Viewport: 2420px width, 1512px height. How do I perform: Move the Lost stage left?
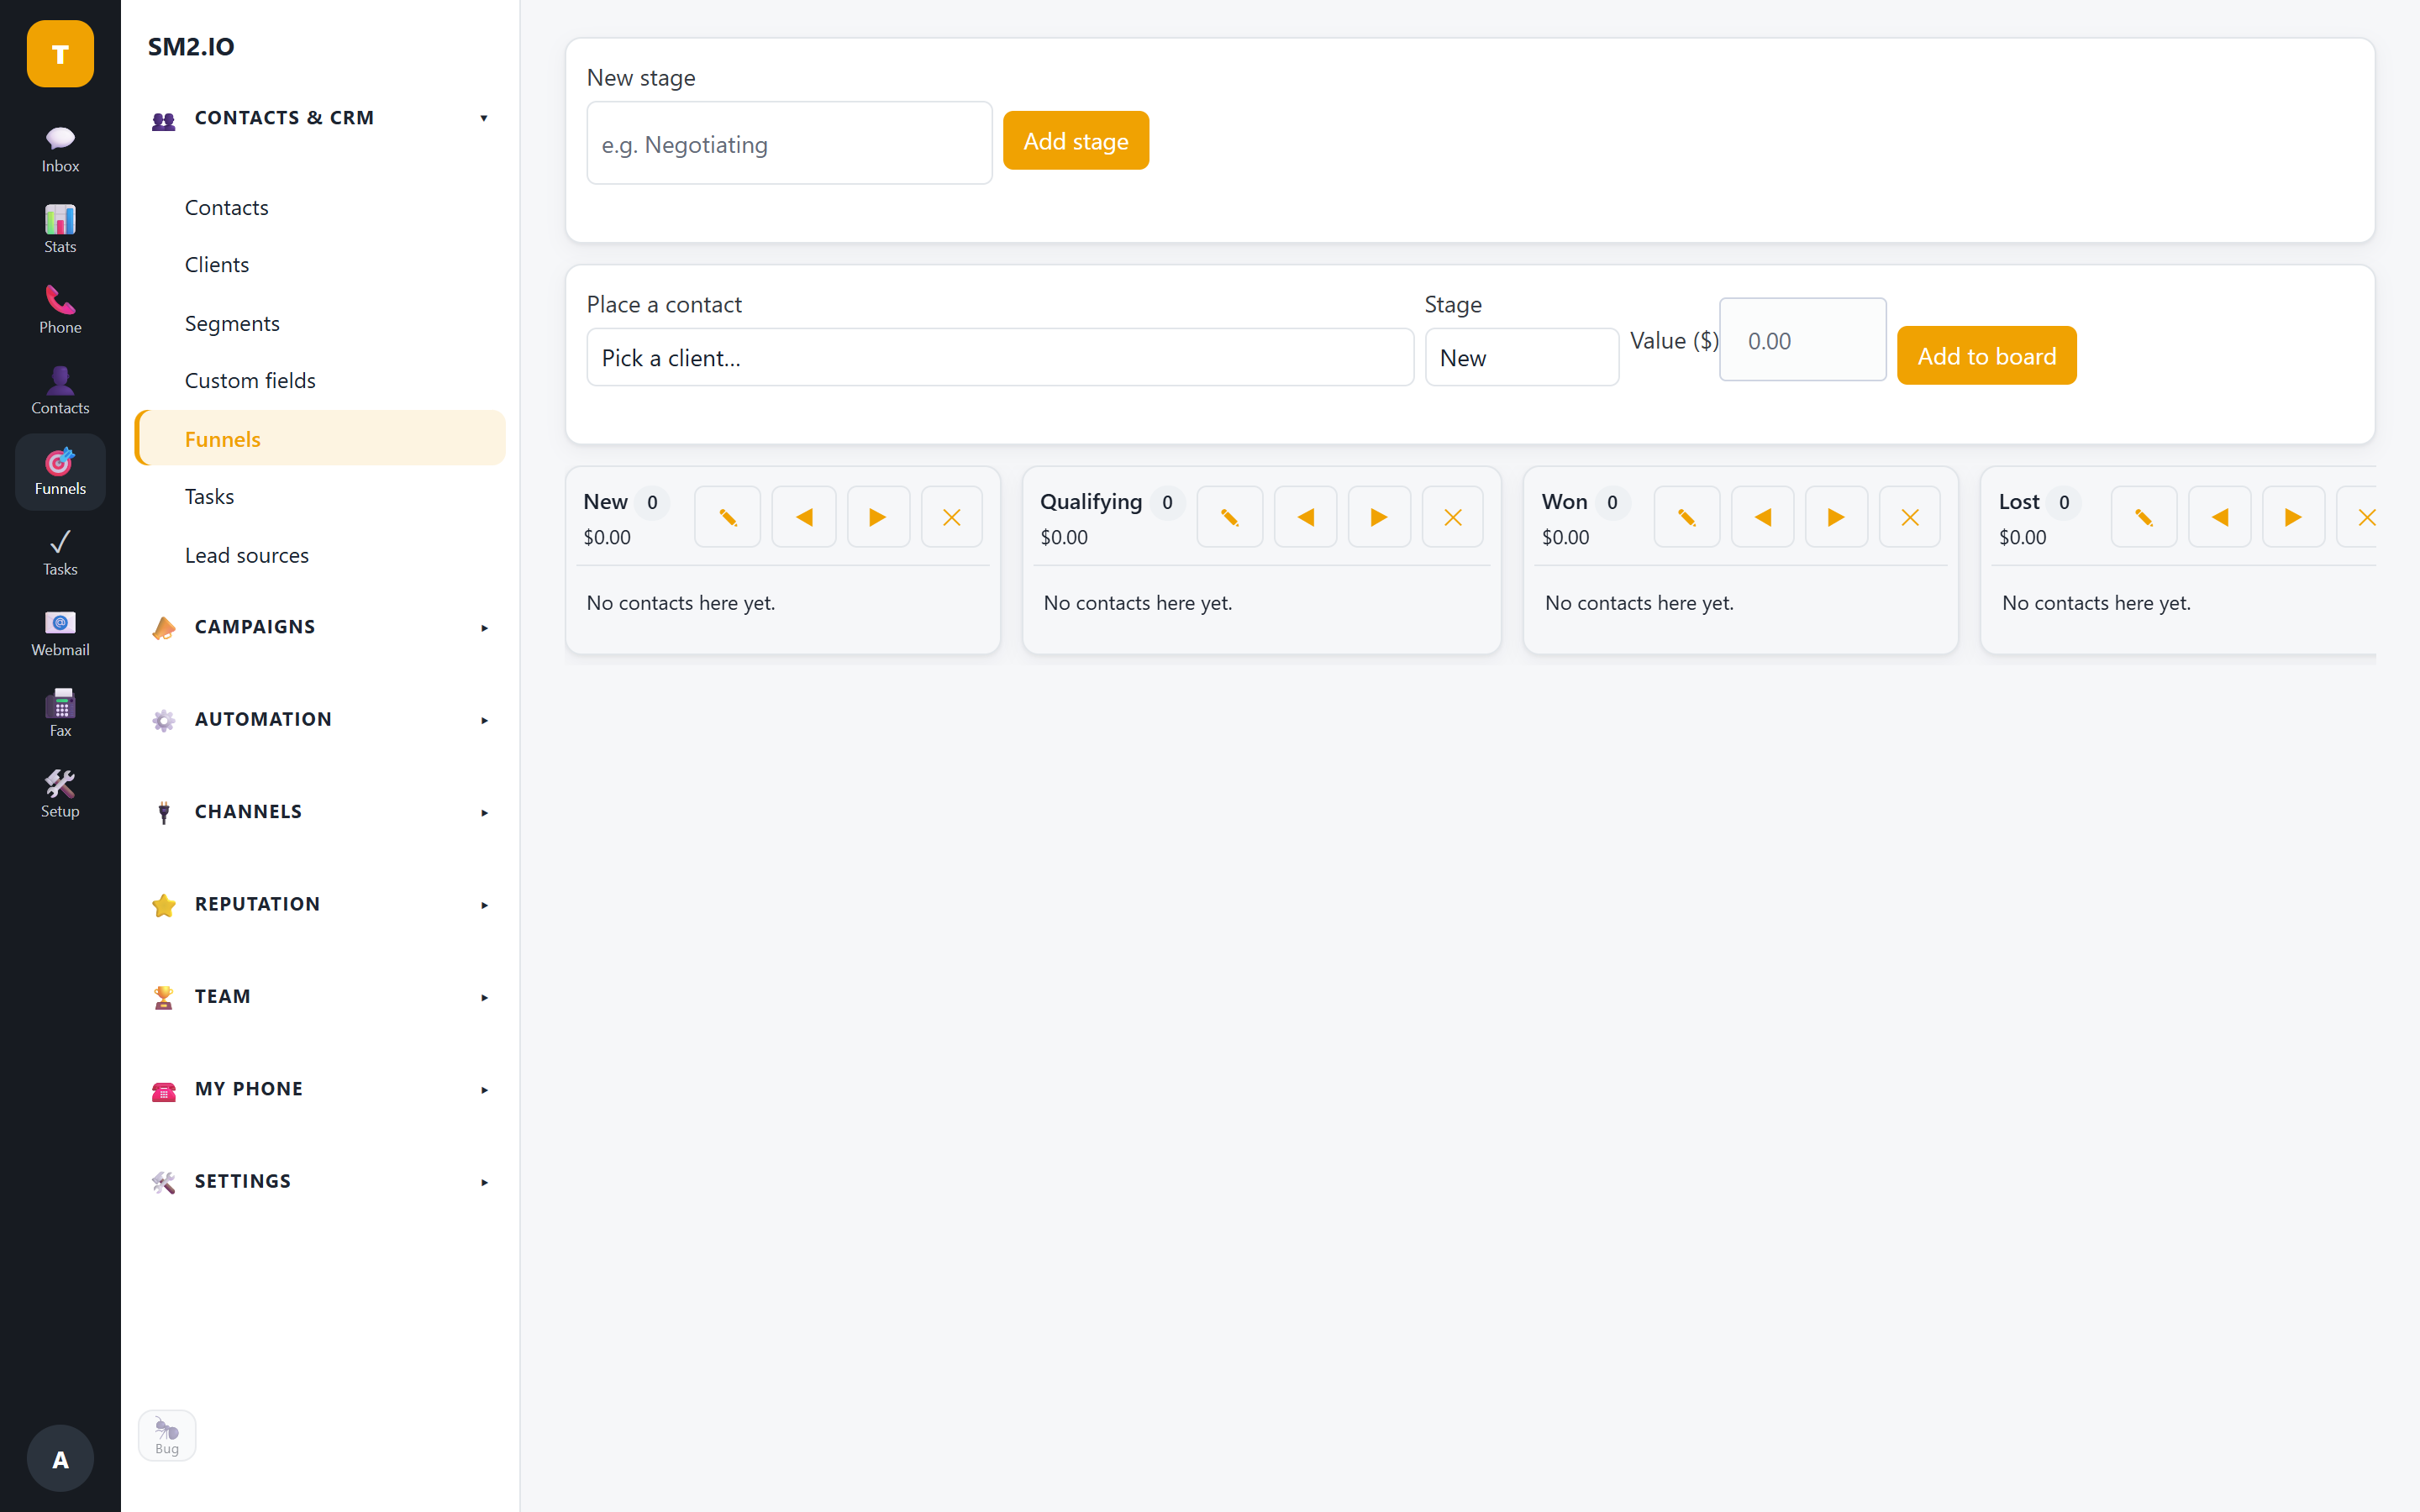click(x=2219, y=517)
